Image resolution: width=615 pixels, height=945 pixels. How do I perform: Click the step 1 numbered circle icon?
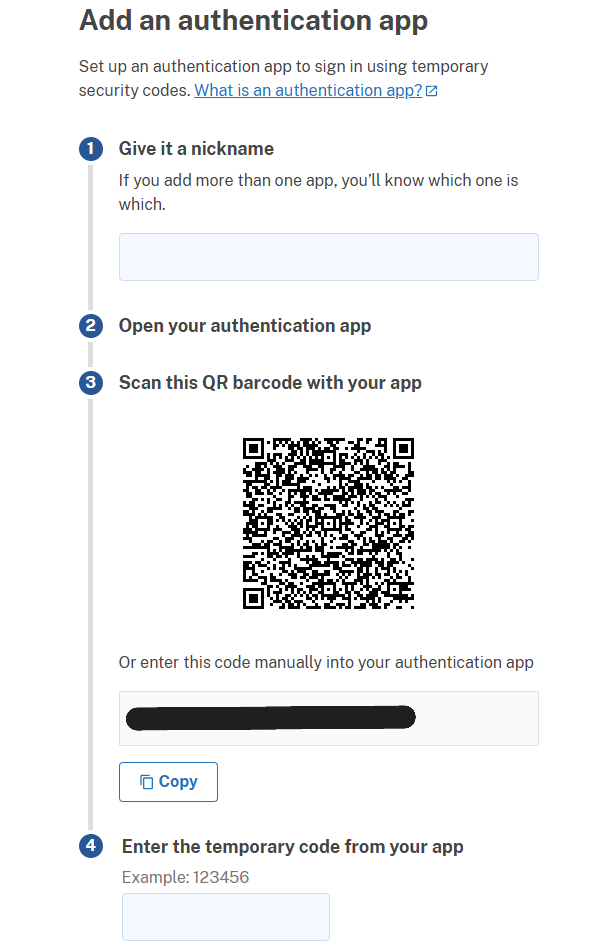[x=91, y=148]
